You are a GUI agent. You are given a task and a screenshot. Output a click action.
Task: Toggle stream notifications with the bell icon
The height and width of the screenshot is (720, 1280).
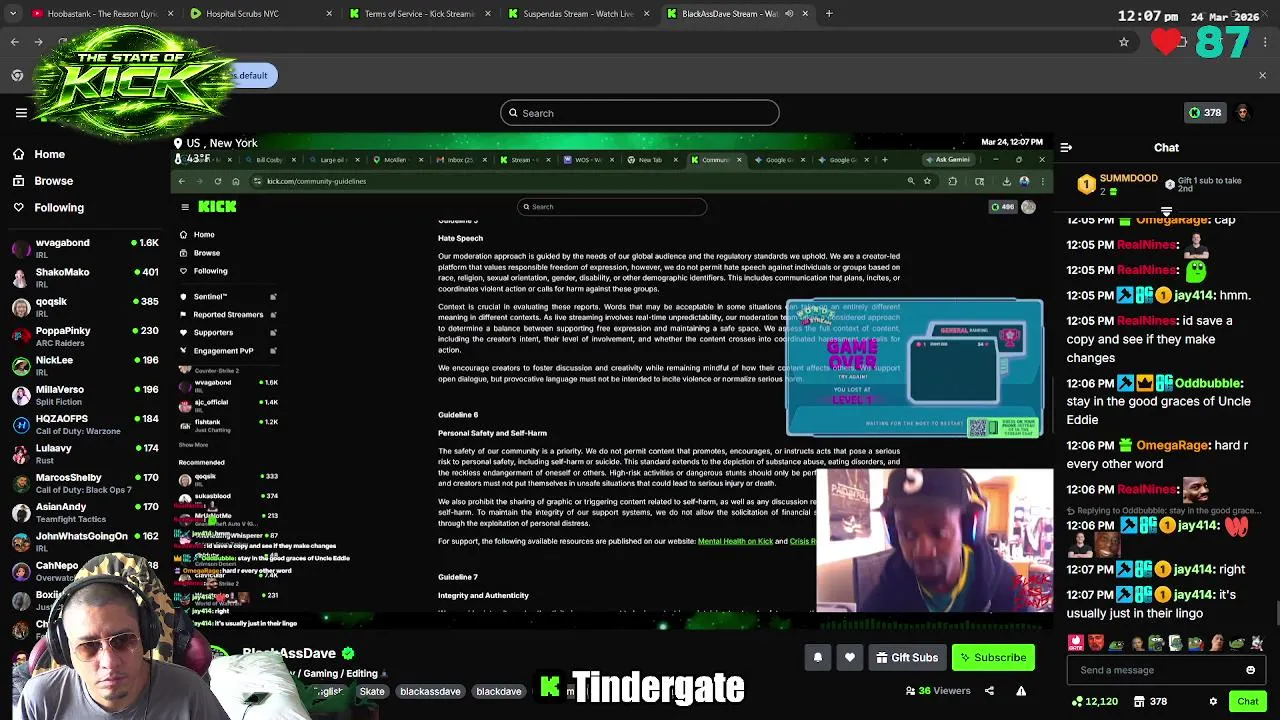(817, 657)
